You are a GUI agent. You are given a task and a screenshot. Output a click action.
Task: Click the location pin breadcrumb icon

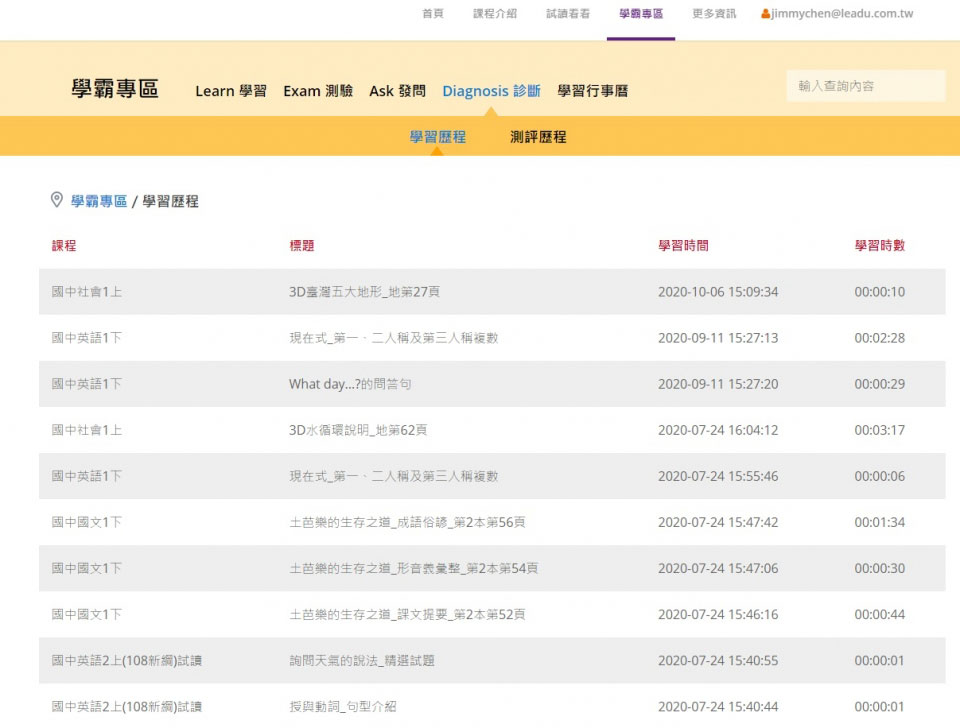[57, 200]
